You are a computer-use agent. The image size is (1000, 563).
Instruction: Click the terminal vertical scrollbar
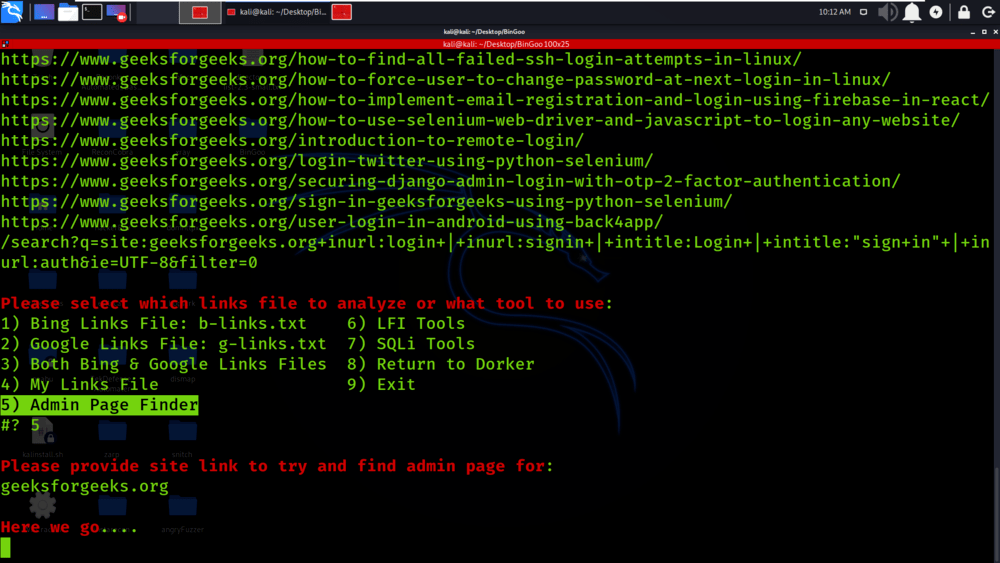coord(997,515)
